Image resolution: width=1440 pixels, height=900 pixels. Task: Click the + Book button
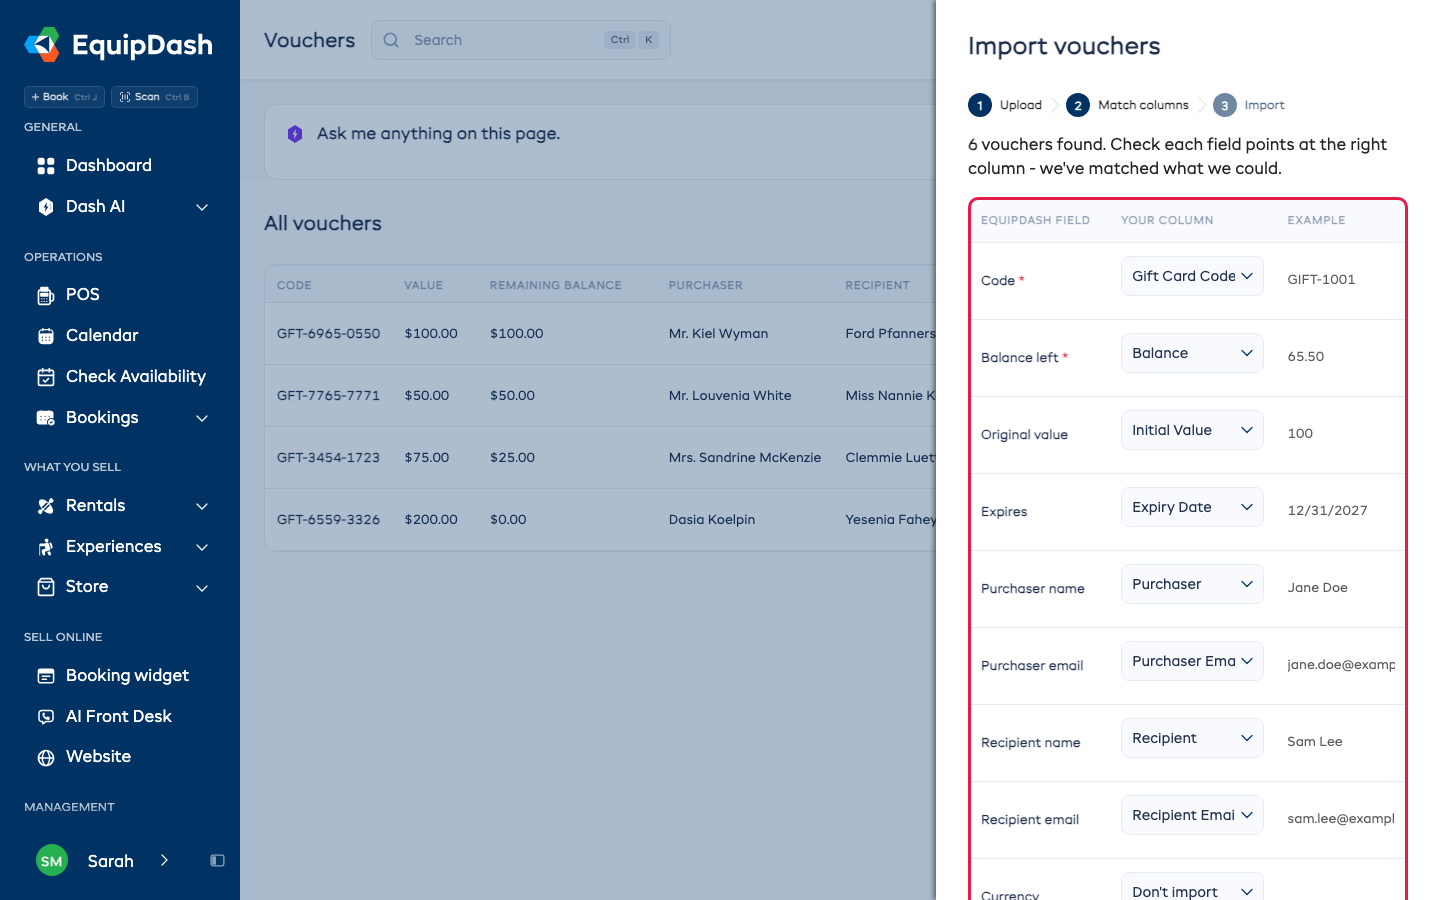[x=64, y=97]
